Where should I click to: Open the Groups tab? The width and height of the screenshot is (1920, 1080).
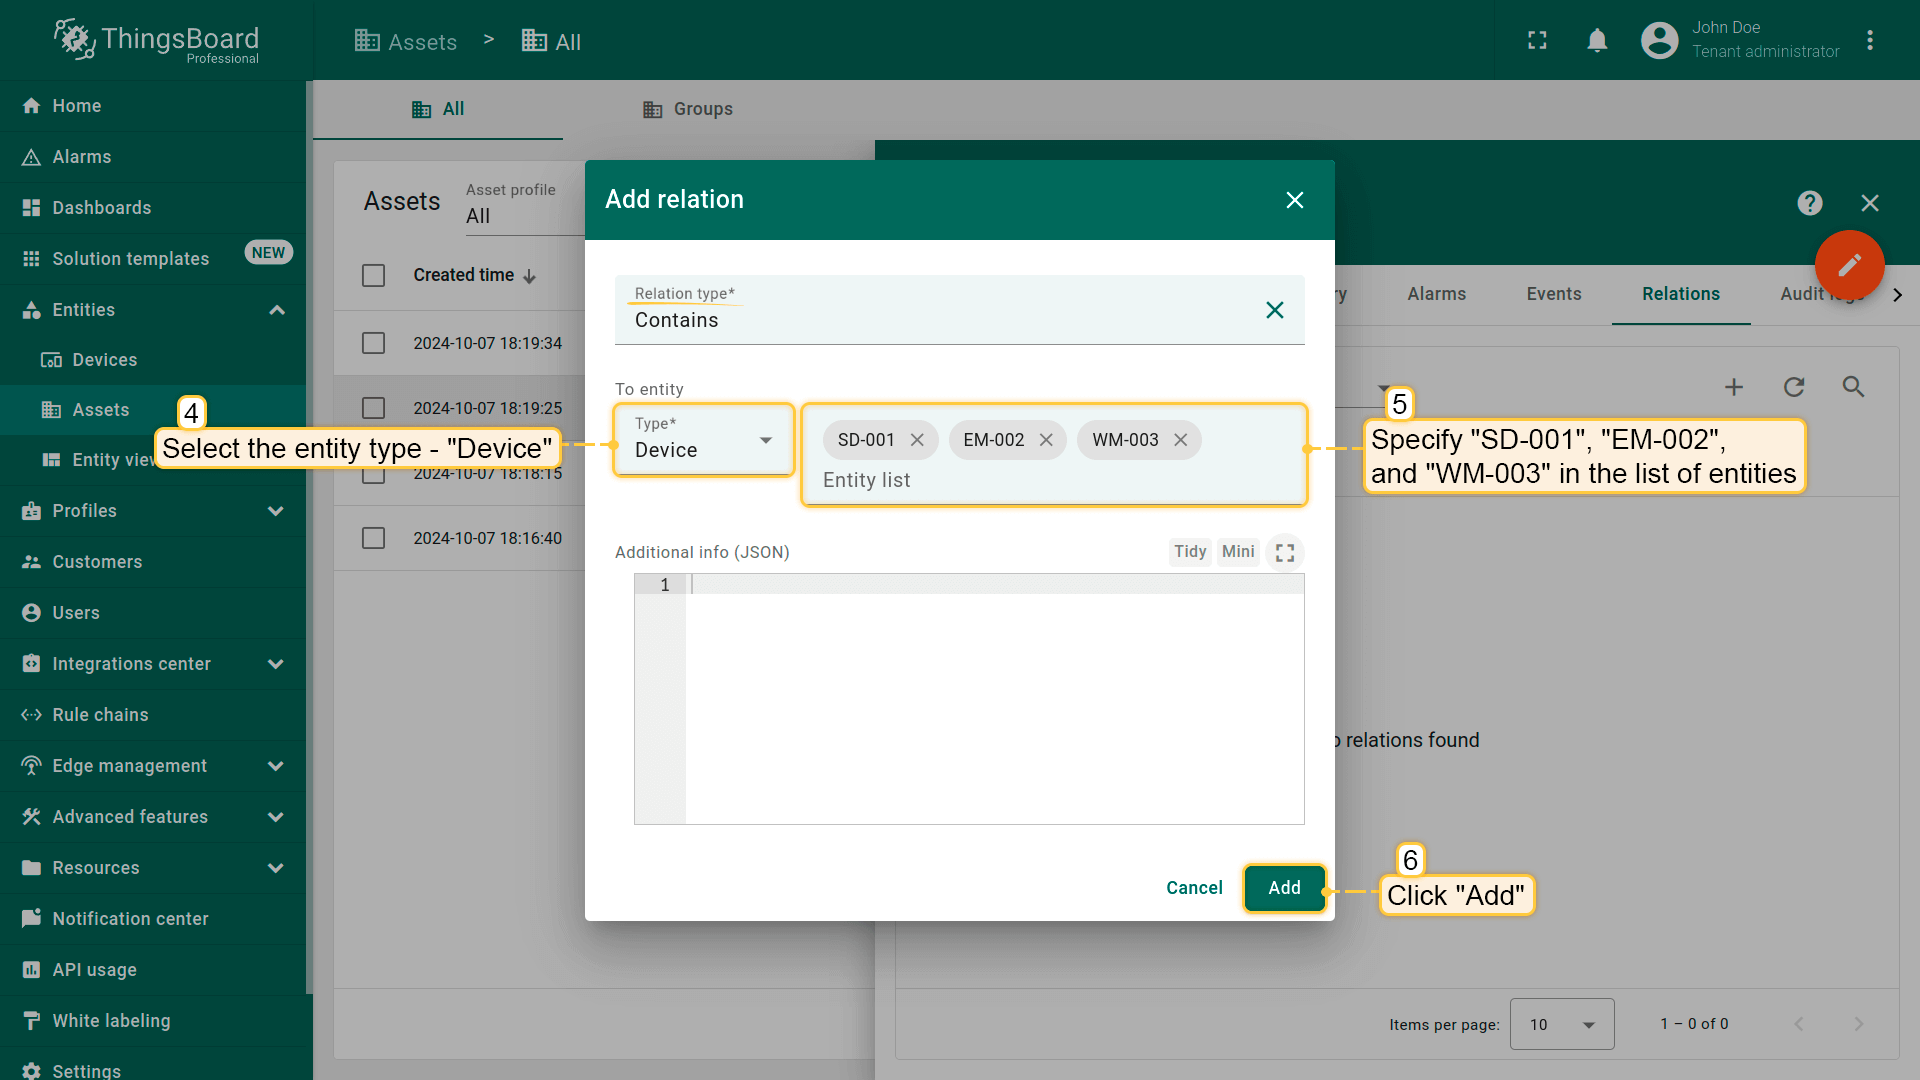(x=688, y=109)
